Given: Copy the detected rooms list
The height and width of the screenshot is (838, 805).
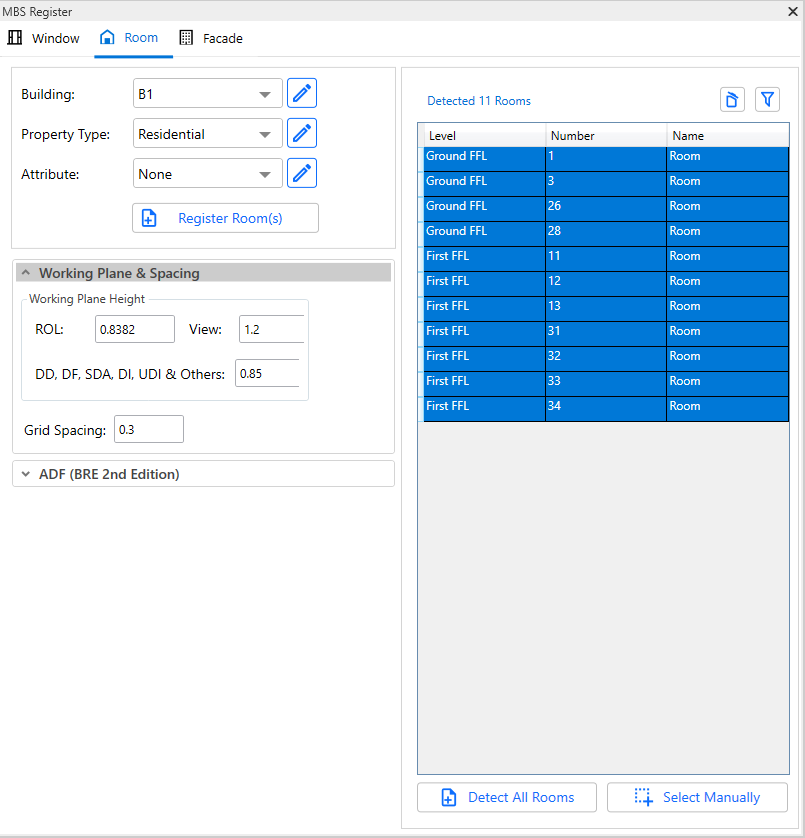Looking at the screenshot, I should click(731, 99).
